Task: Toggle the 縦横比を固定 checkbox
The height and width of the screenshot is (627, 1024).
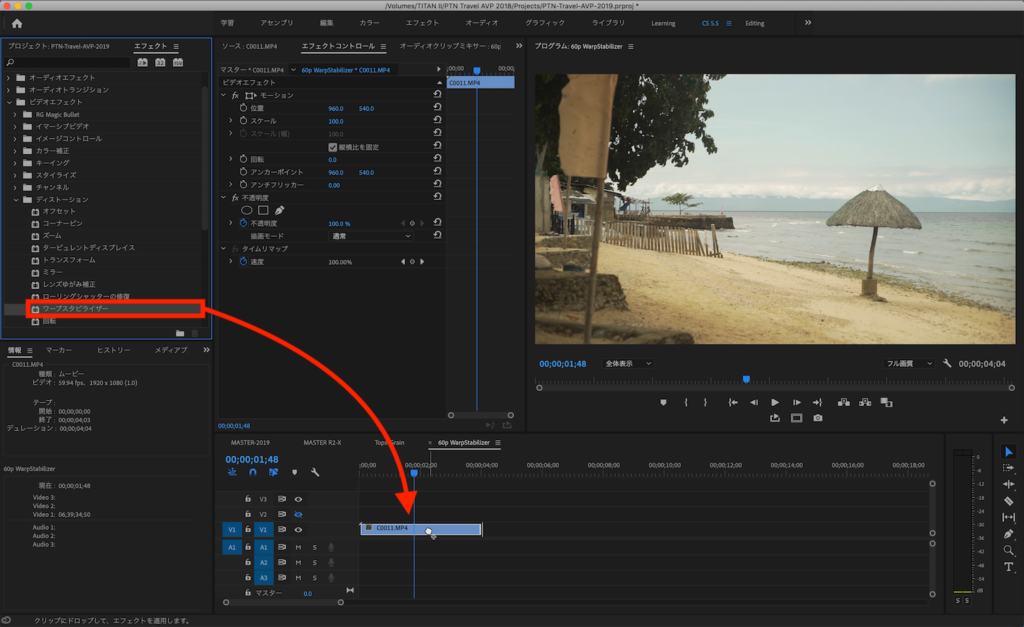Action: pyautogui.click(x=333, y=147)
